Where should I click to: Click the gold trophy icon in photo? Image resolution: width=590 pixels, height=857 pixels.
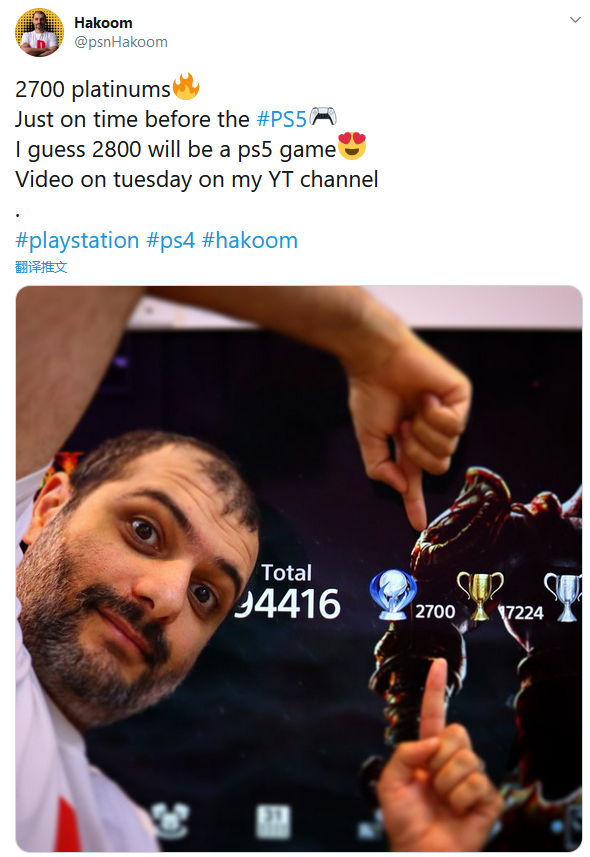tap(480, 596)
